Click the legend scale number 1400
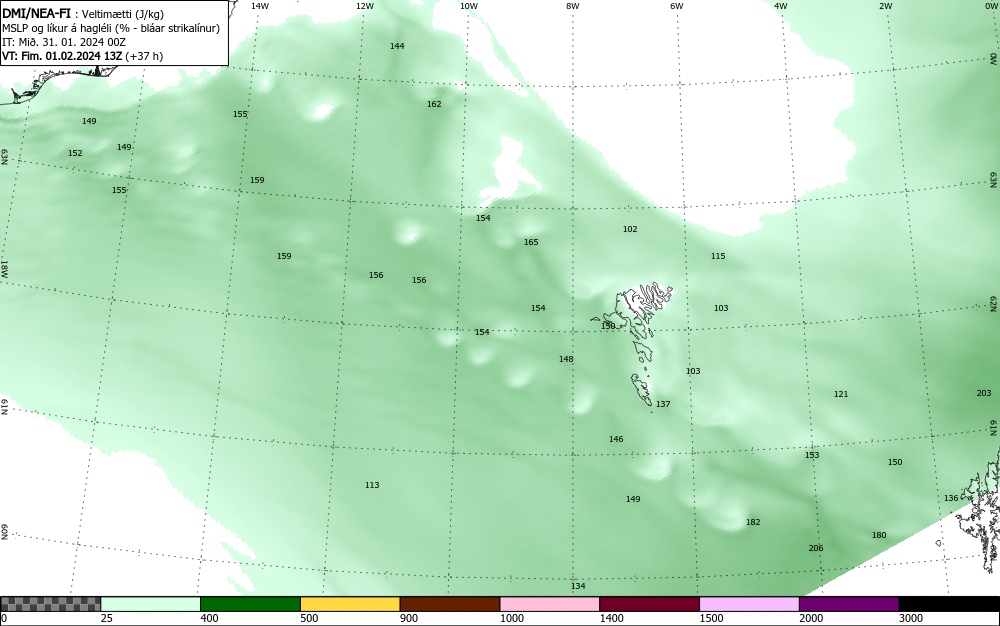 point(612,618)
